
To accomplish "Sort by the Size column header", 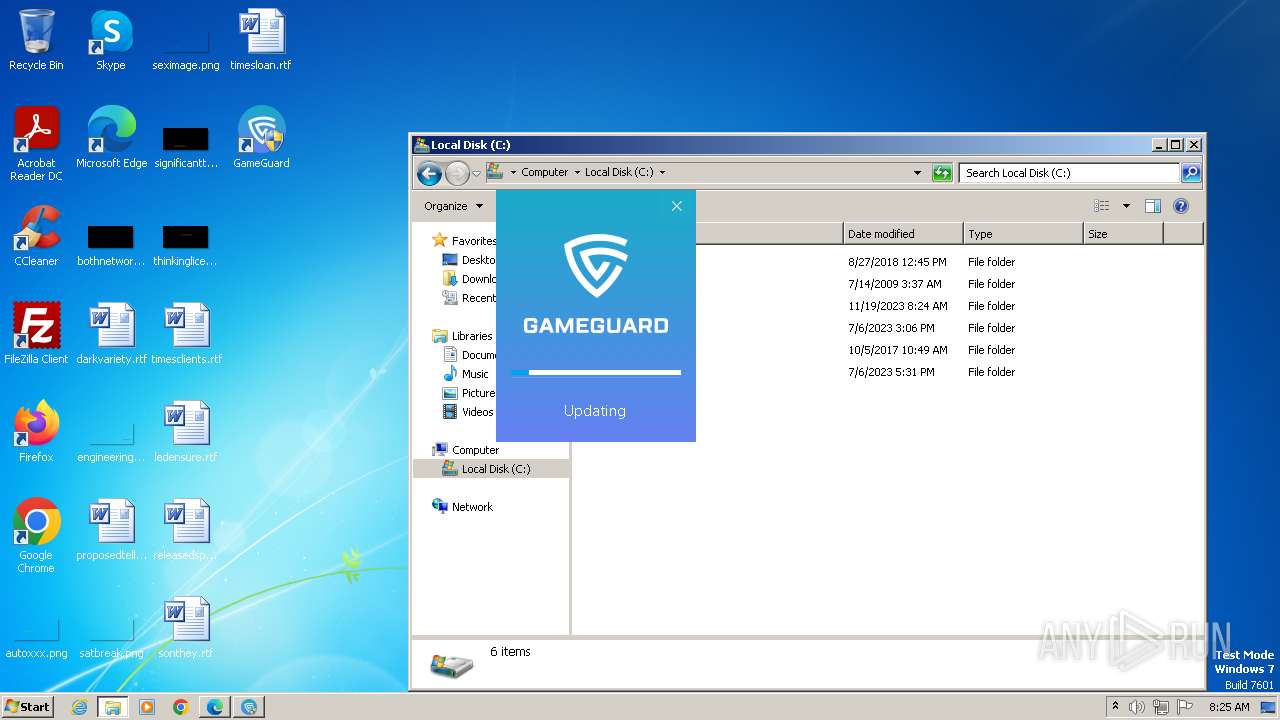I will pos(1123,234).
